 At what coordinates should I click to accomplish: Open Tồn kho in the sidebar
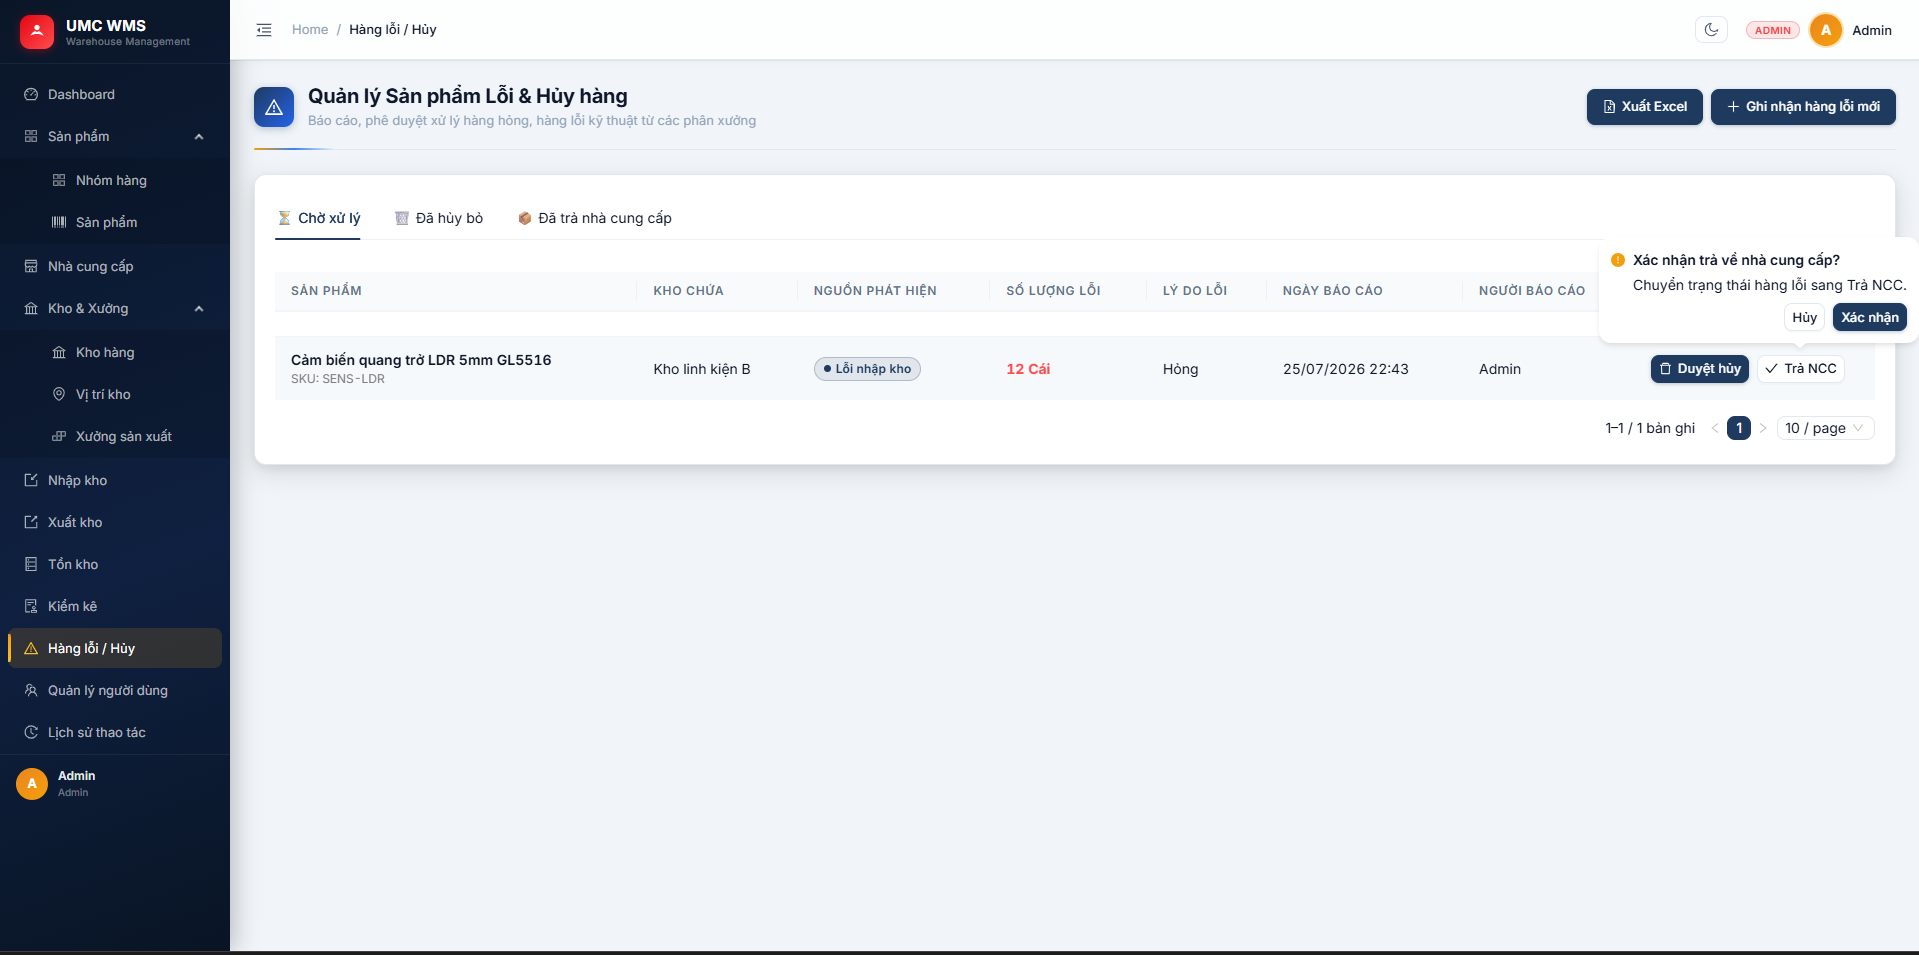point(115,564)
